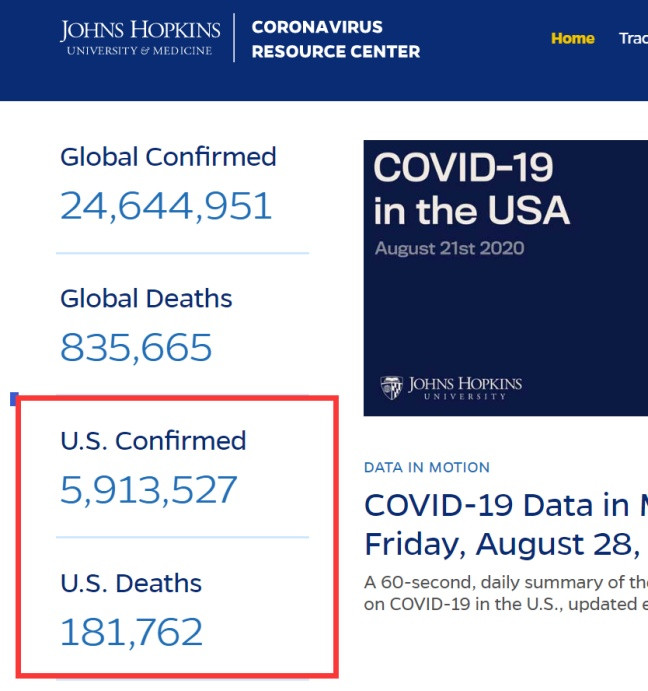Image resolution: width=648 pixels, height=691 pixels.
Task: Open the Coronavirus Resource Center title link
Action: click(x=335, y=39)
